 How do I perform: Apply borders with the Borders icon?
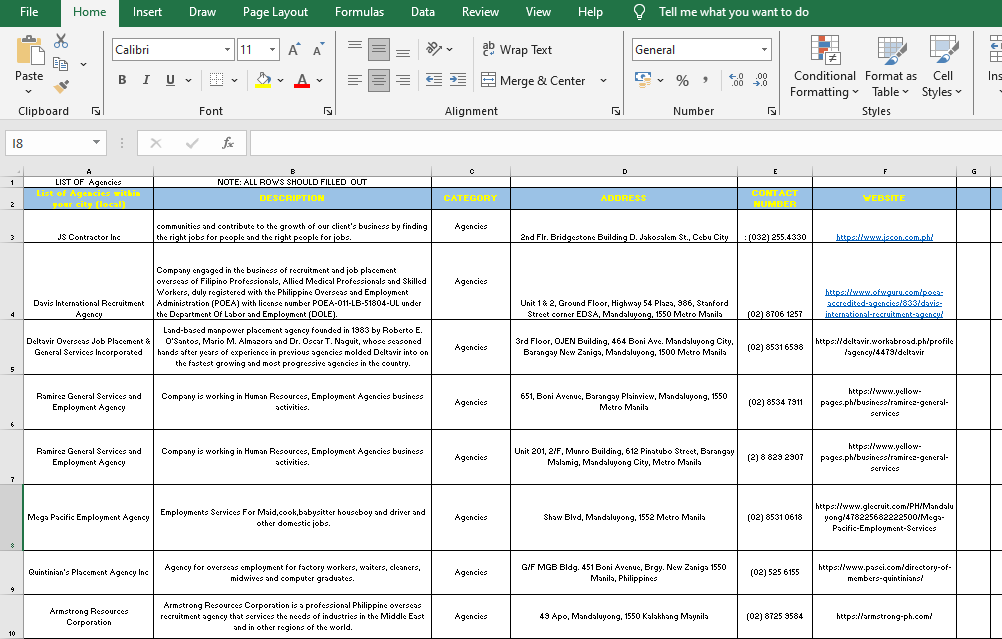click(217, 80)
